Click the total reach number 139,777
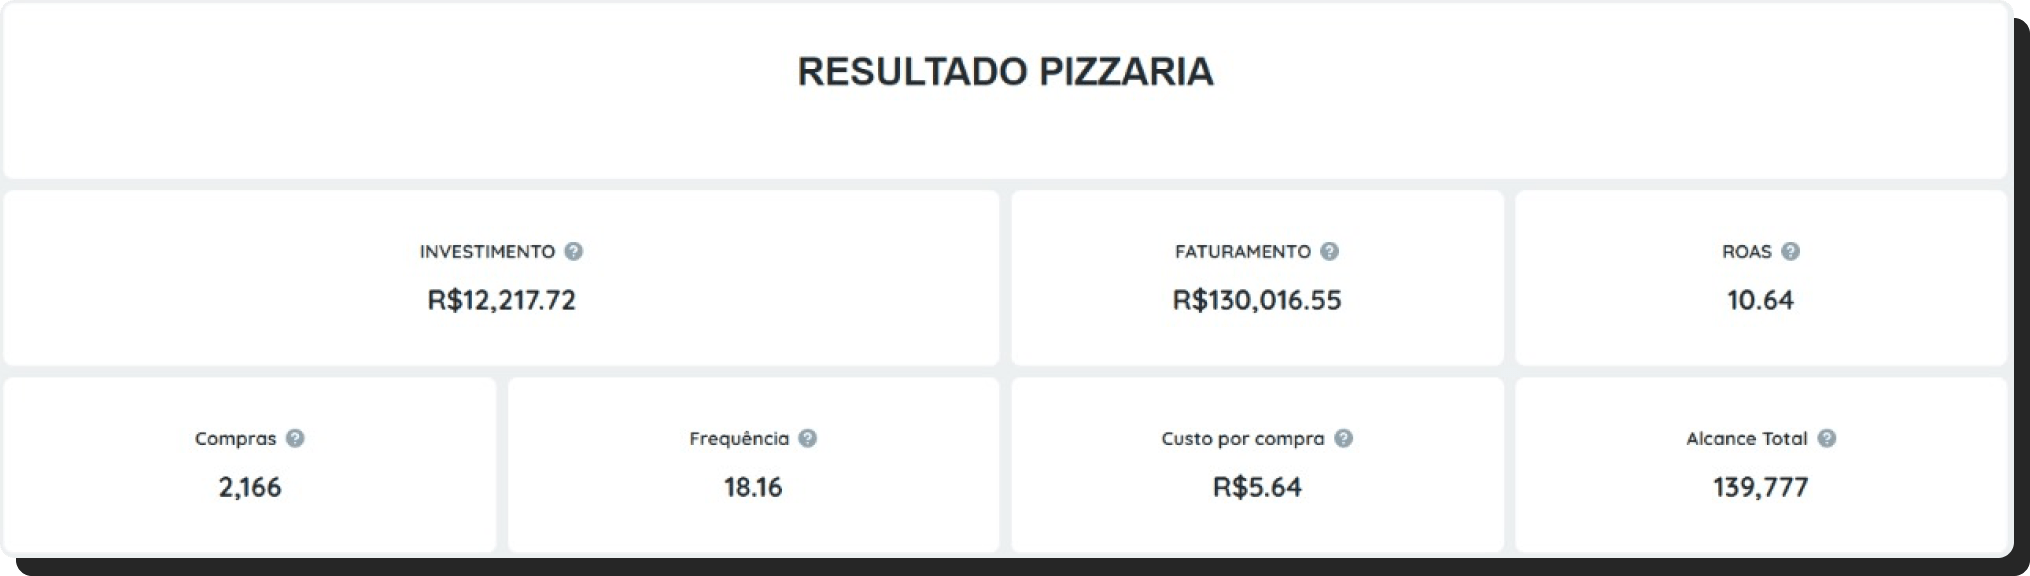The width and height of the screenshot is (2030, 576). [x=1760, y=487]
